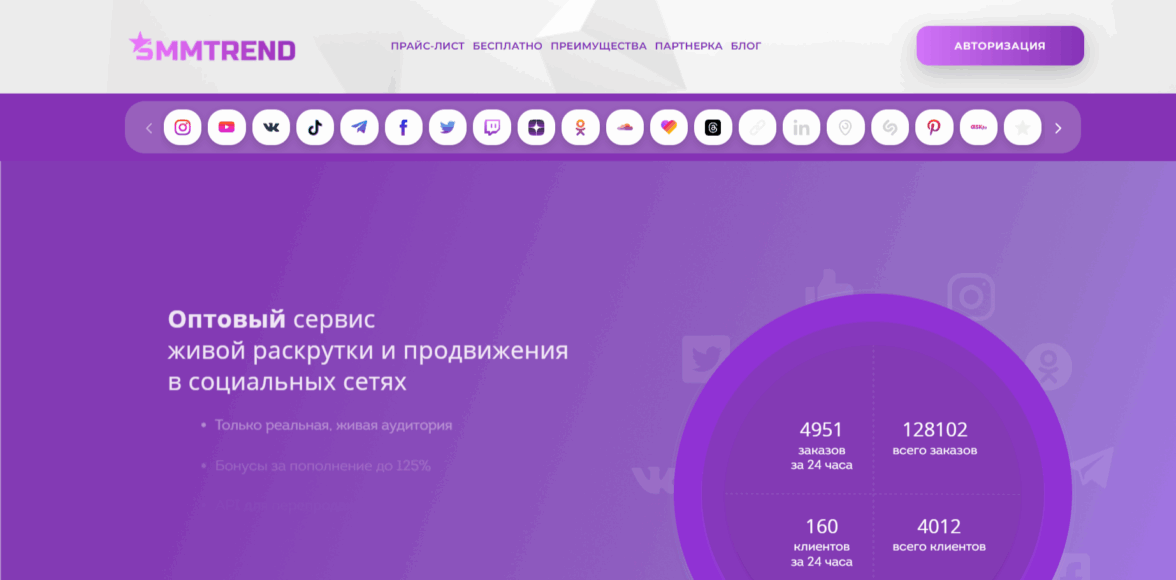
Task: Pick the Twitter bird icon in the bar
Action: [448, 128]
